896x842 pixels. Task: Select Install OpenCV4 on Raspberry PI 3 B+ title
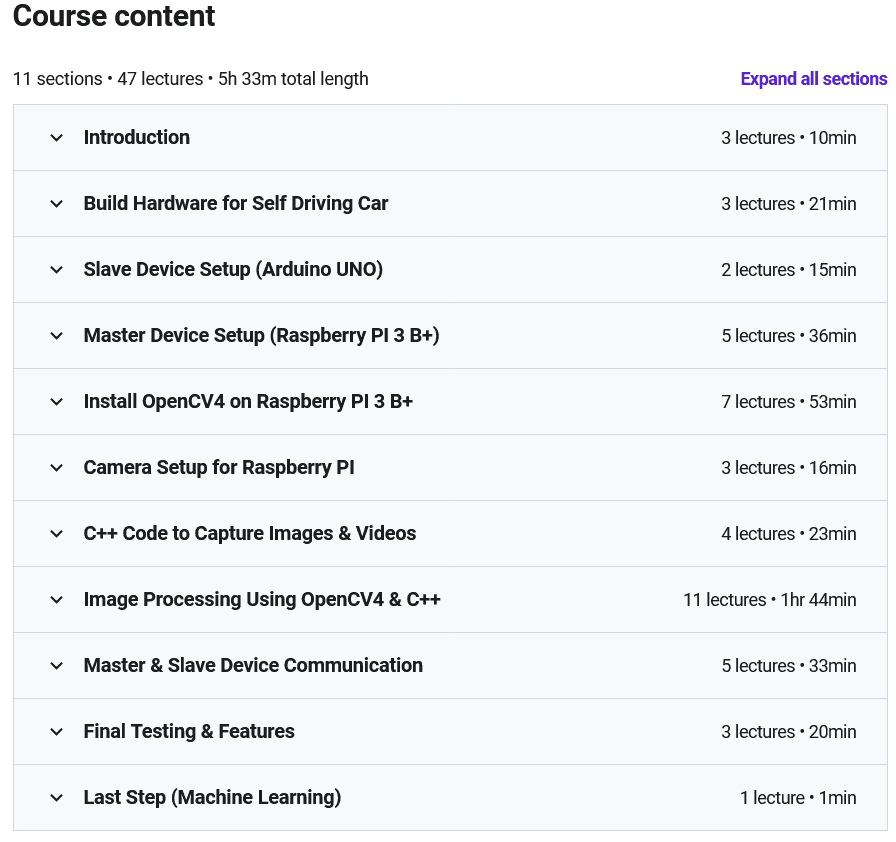(248, 402)
